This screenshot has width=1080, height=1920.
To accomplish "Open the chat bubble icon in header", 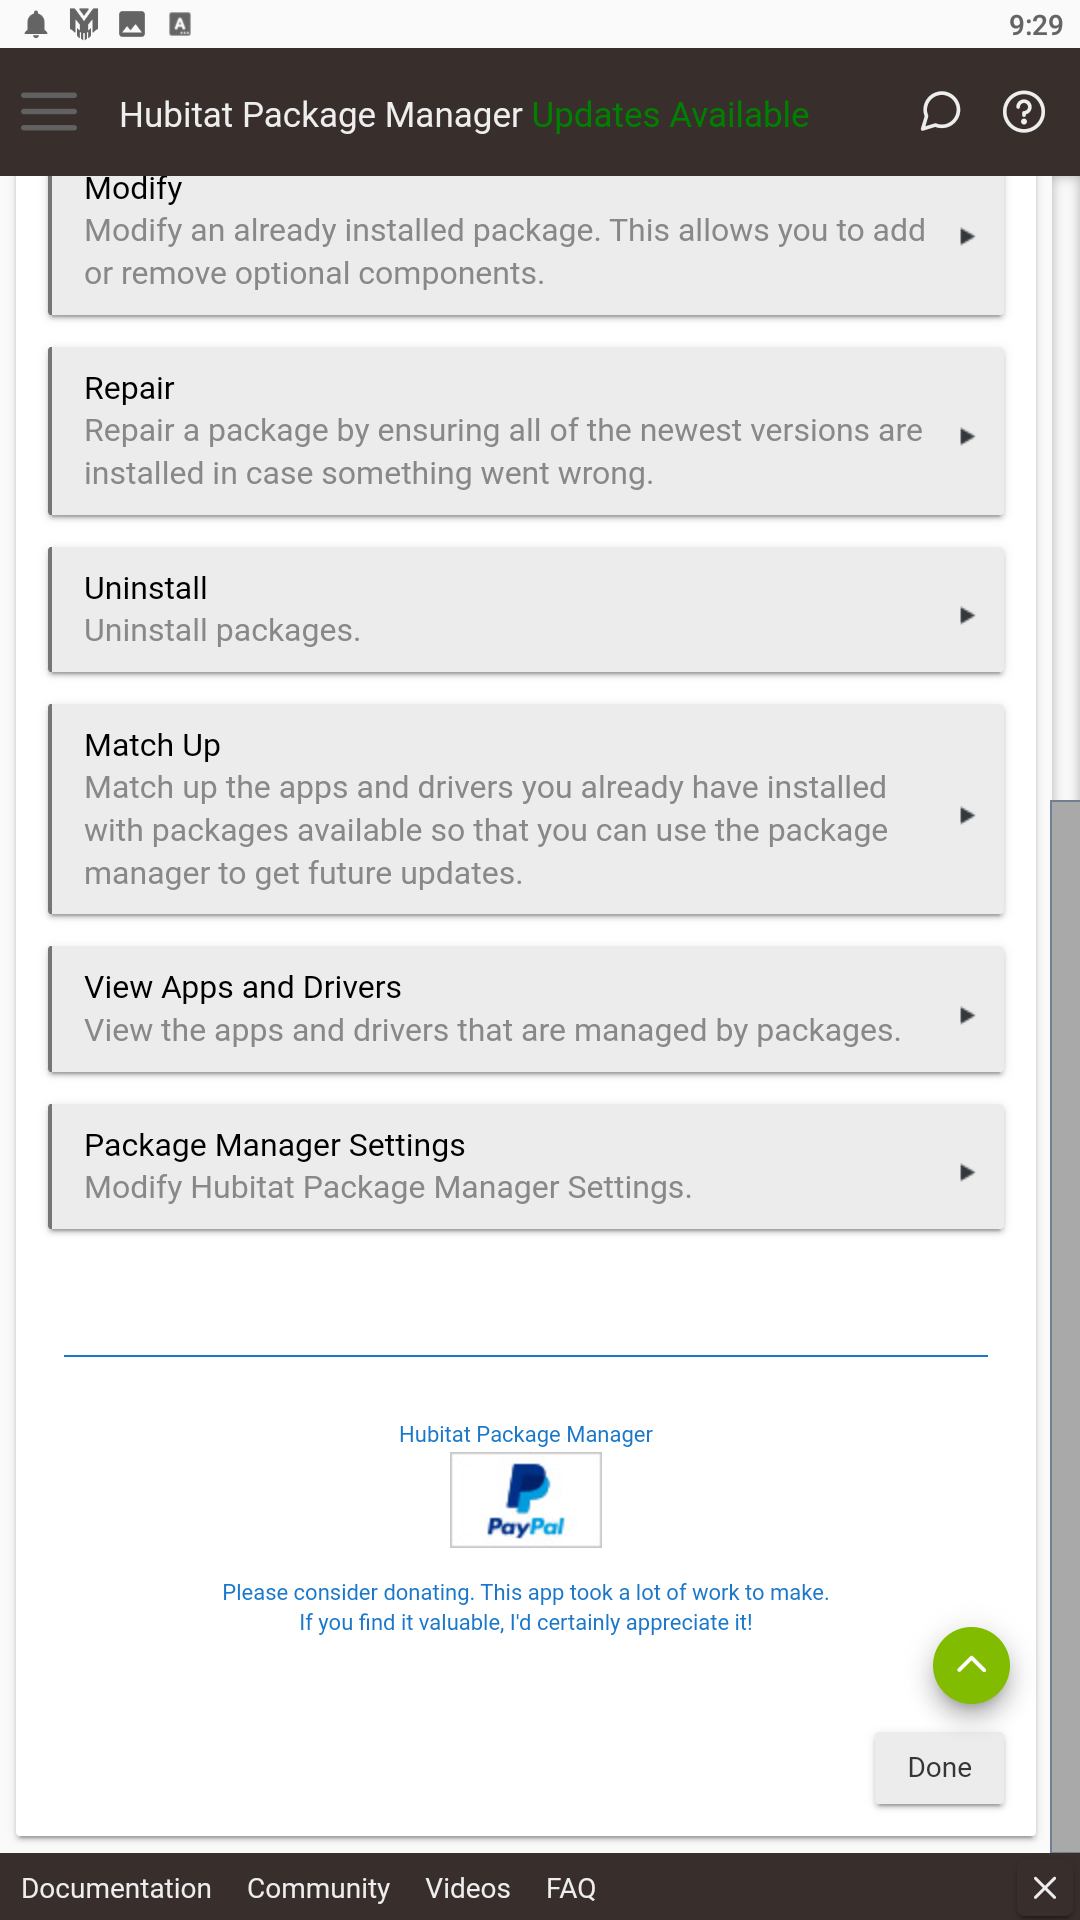I will [x=940, y=112].
